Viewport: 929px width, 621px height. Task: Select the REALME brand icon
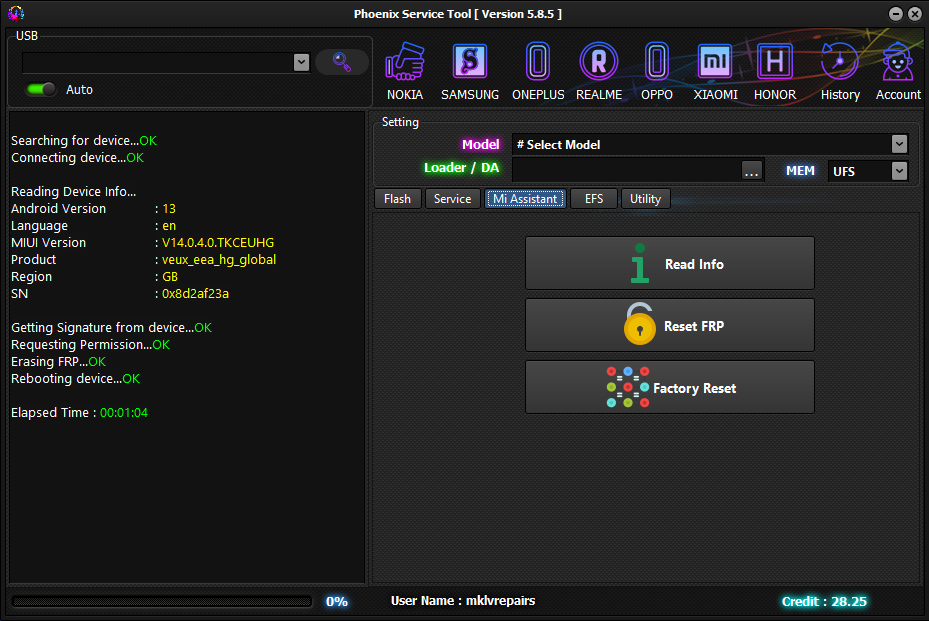tap(599, 71)
